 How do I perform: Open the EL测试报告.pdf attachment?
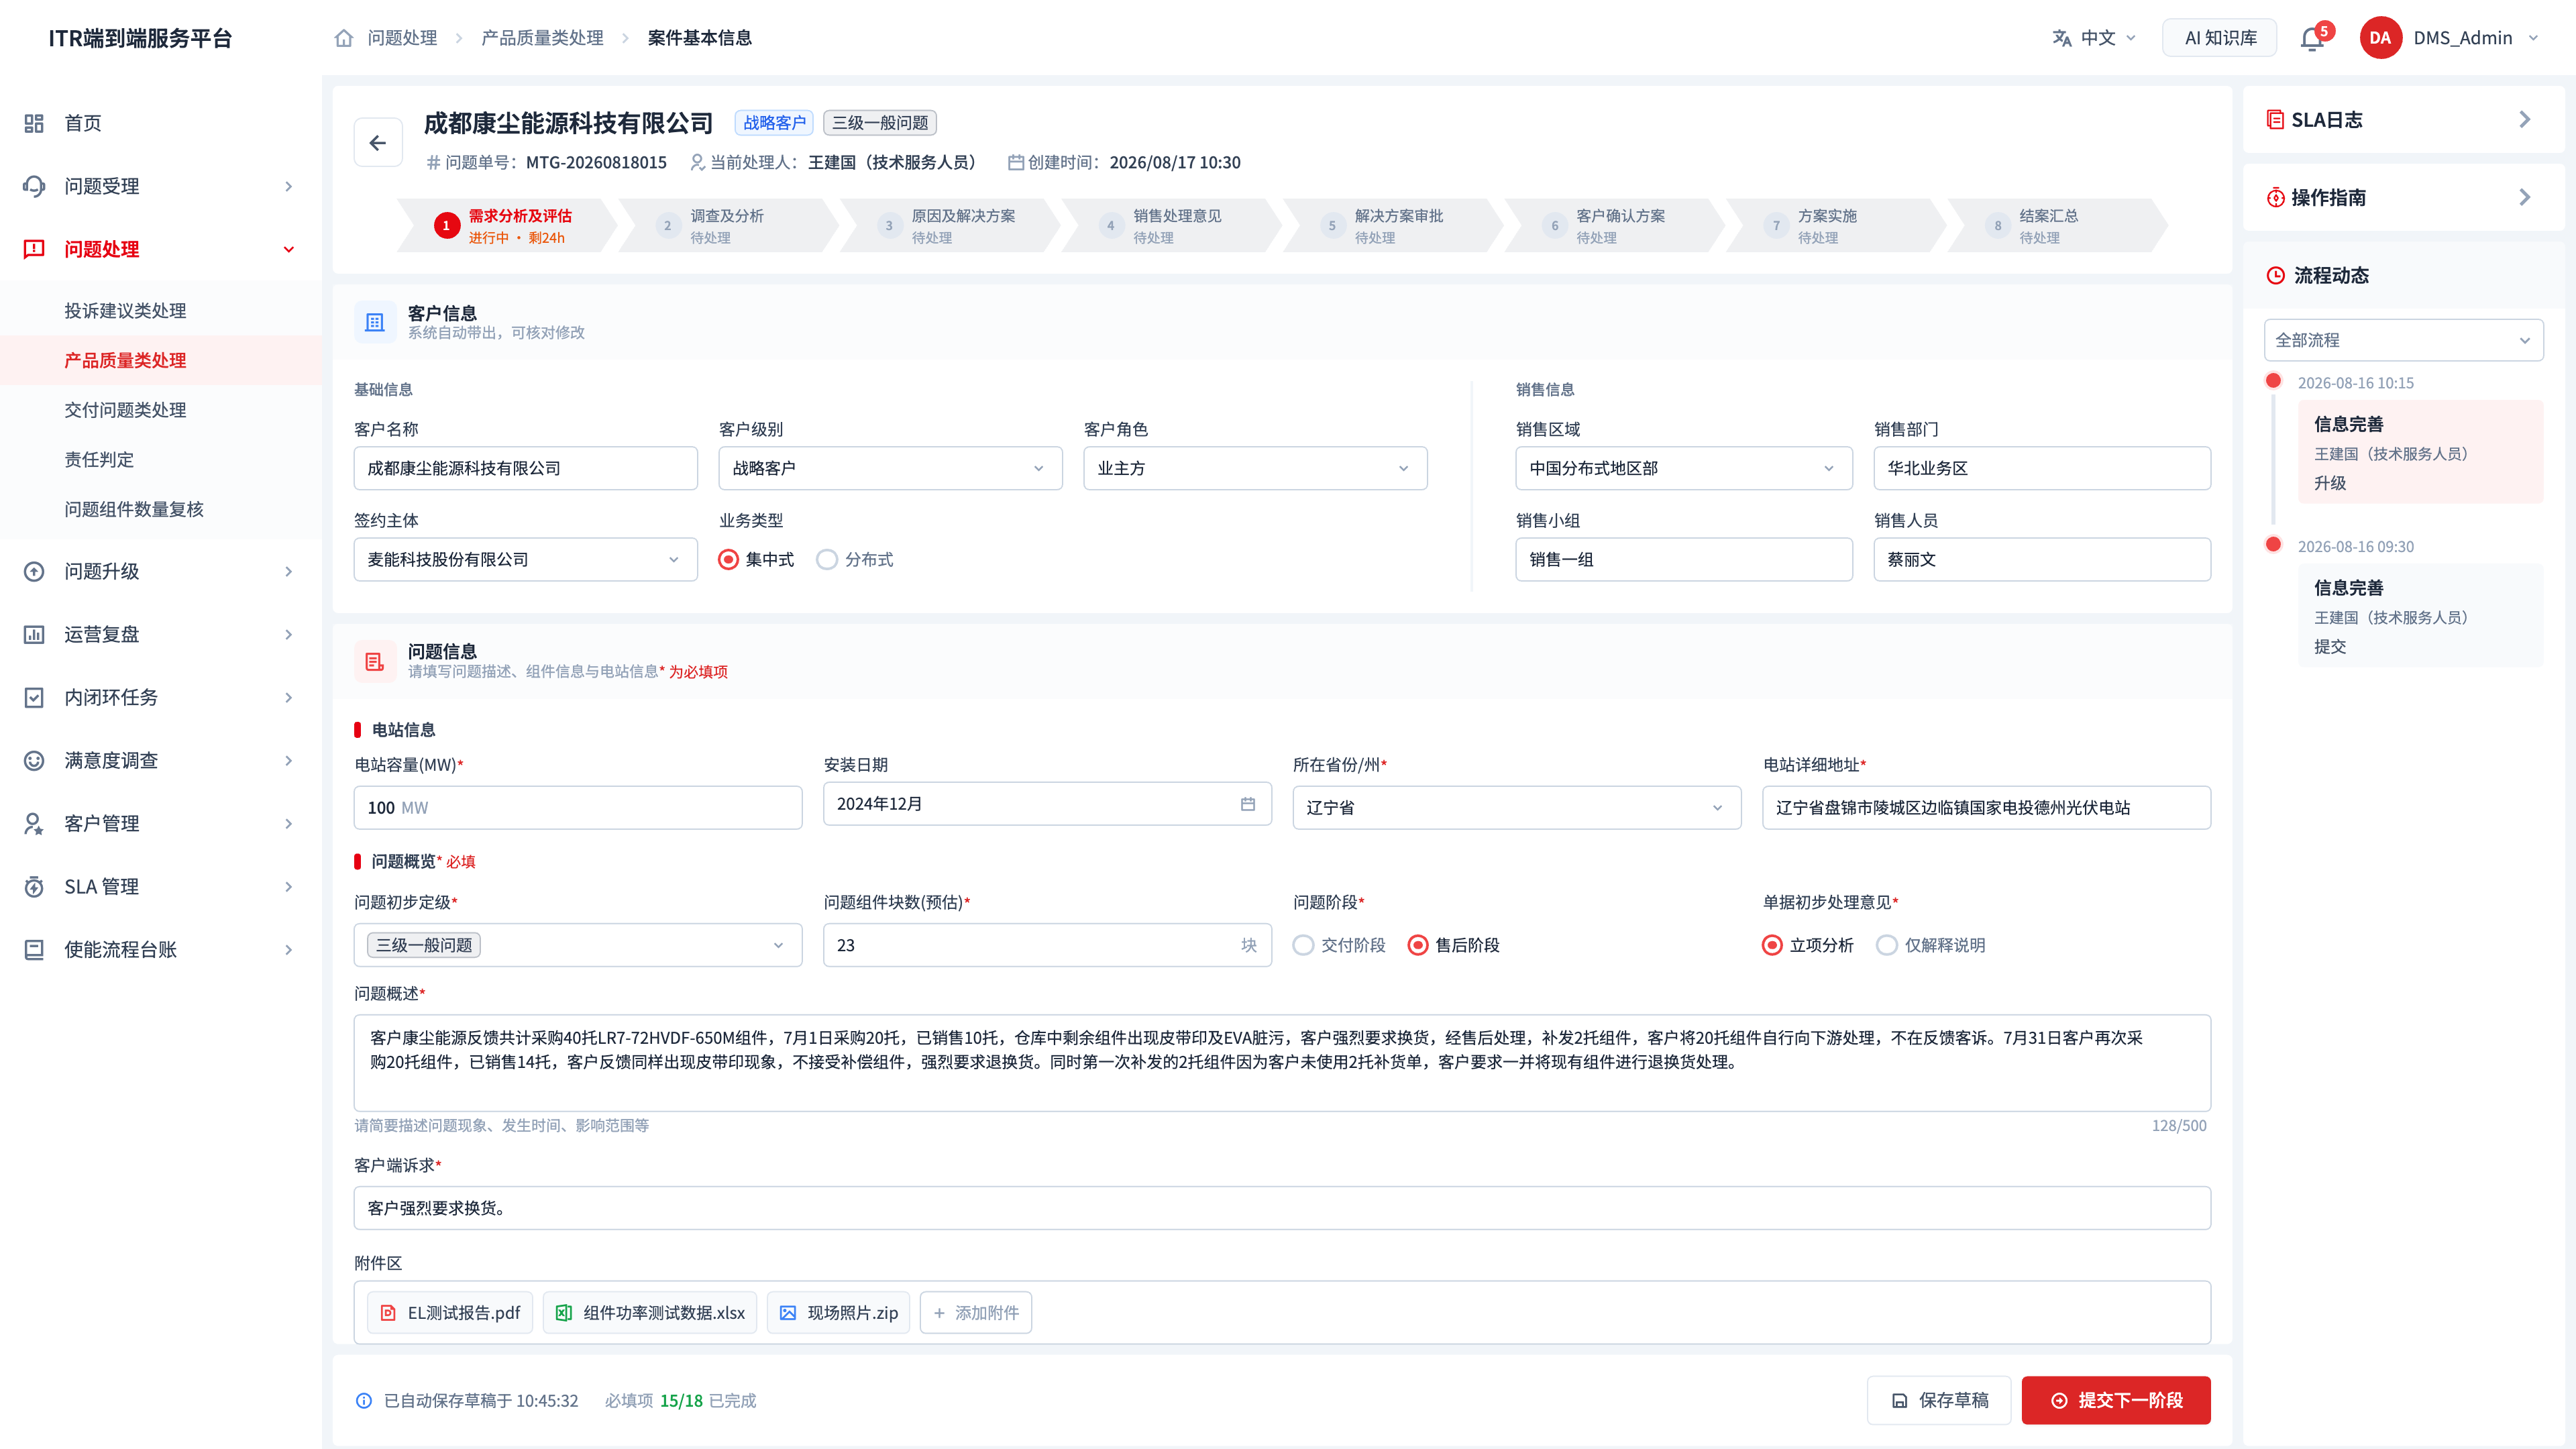coord(450,1313)
